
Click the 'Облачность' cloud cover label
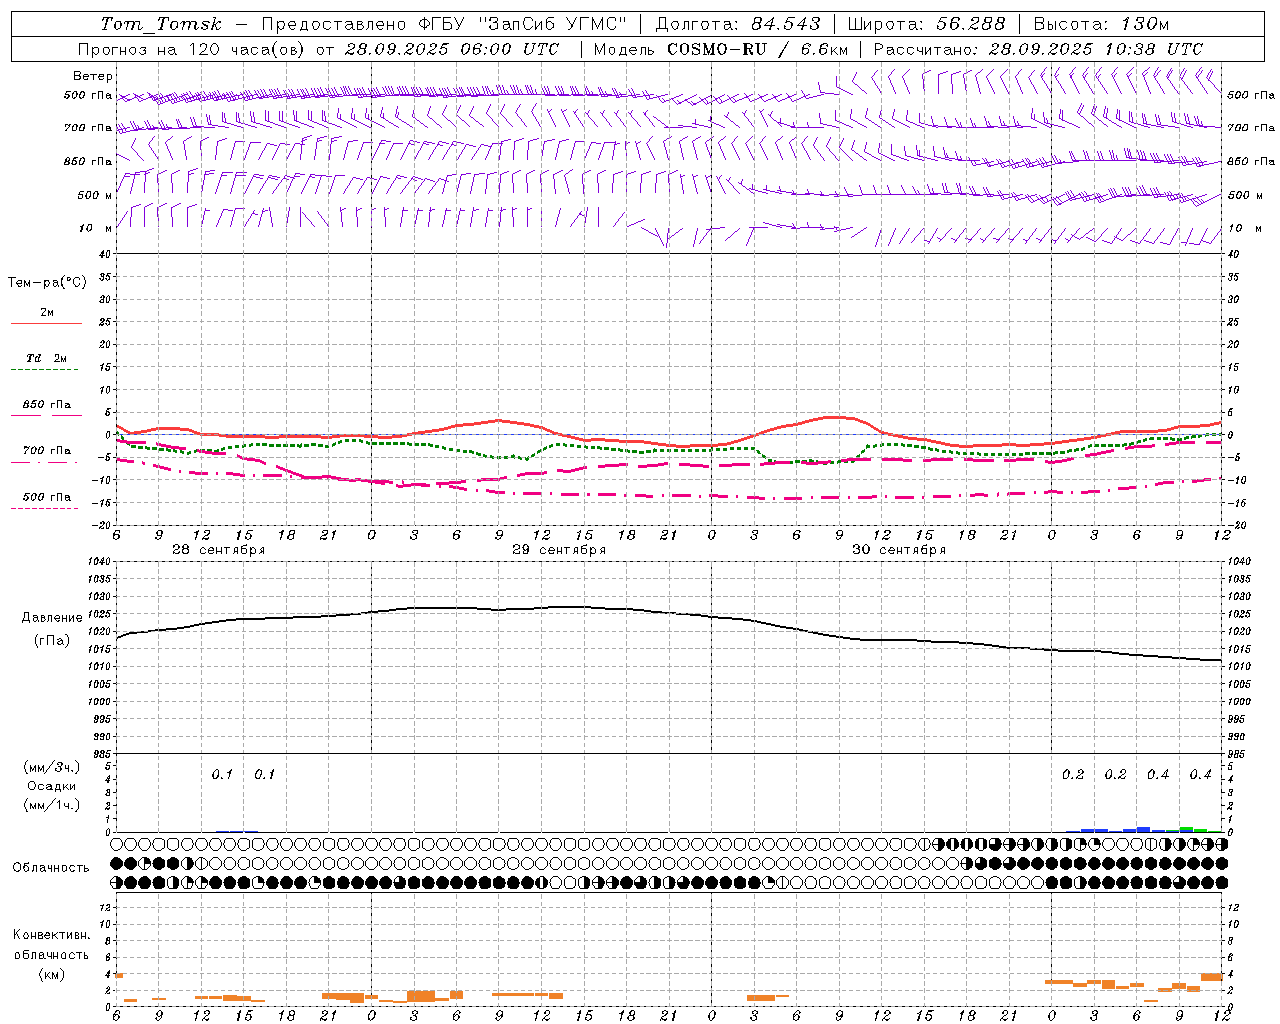[x=51, y=868]
